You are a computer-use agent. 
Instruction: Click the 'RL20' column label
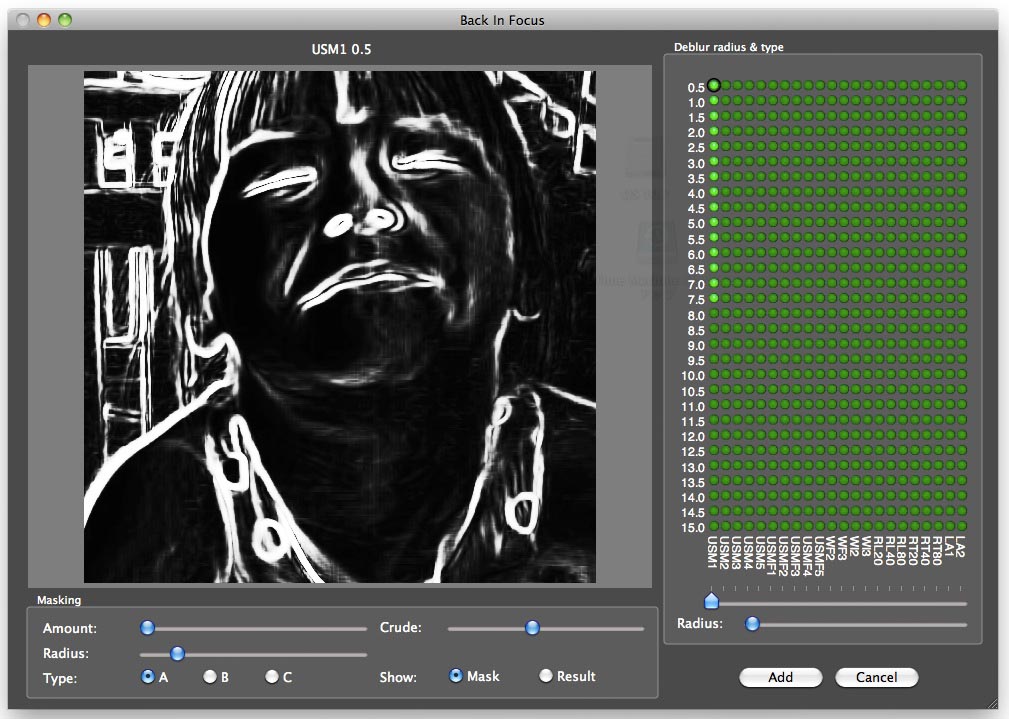(878, 550)
